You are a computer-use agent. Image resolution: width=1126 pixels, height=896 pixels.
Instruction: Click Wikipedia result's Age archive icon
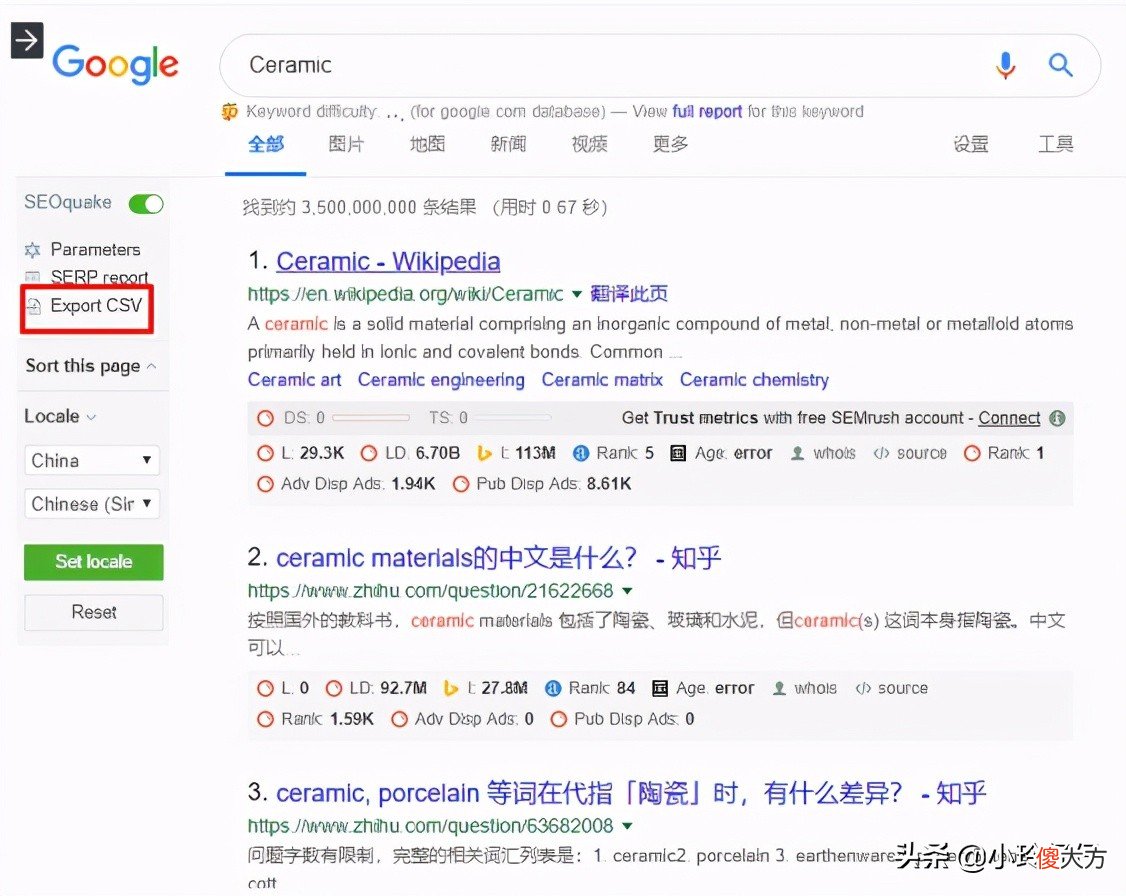(x=678, y=453)
